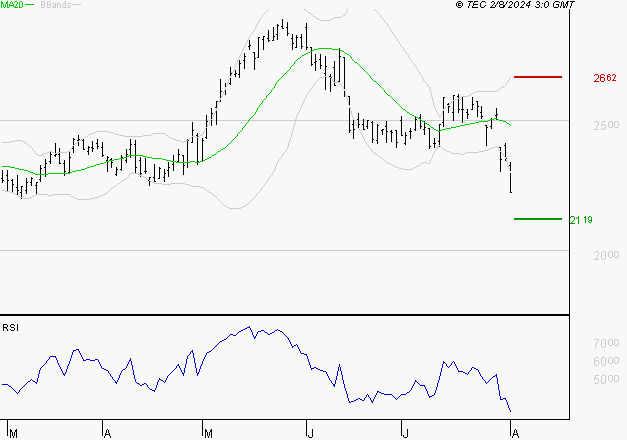This screenshot has width=627, height=440.
Task: Click the RSI 5000 axis label
Action: tap(606, 379)
